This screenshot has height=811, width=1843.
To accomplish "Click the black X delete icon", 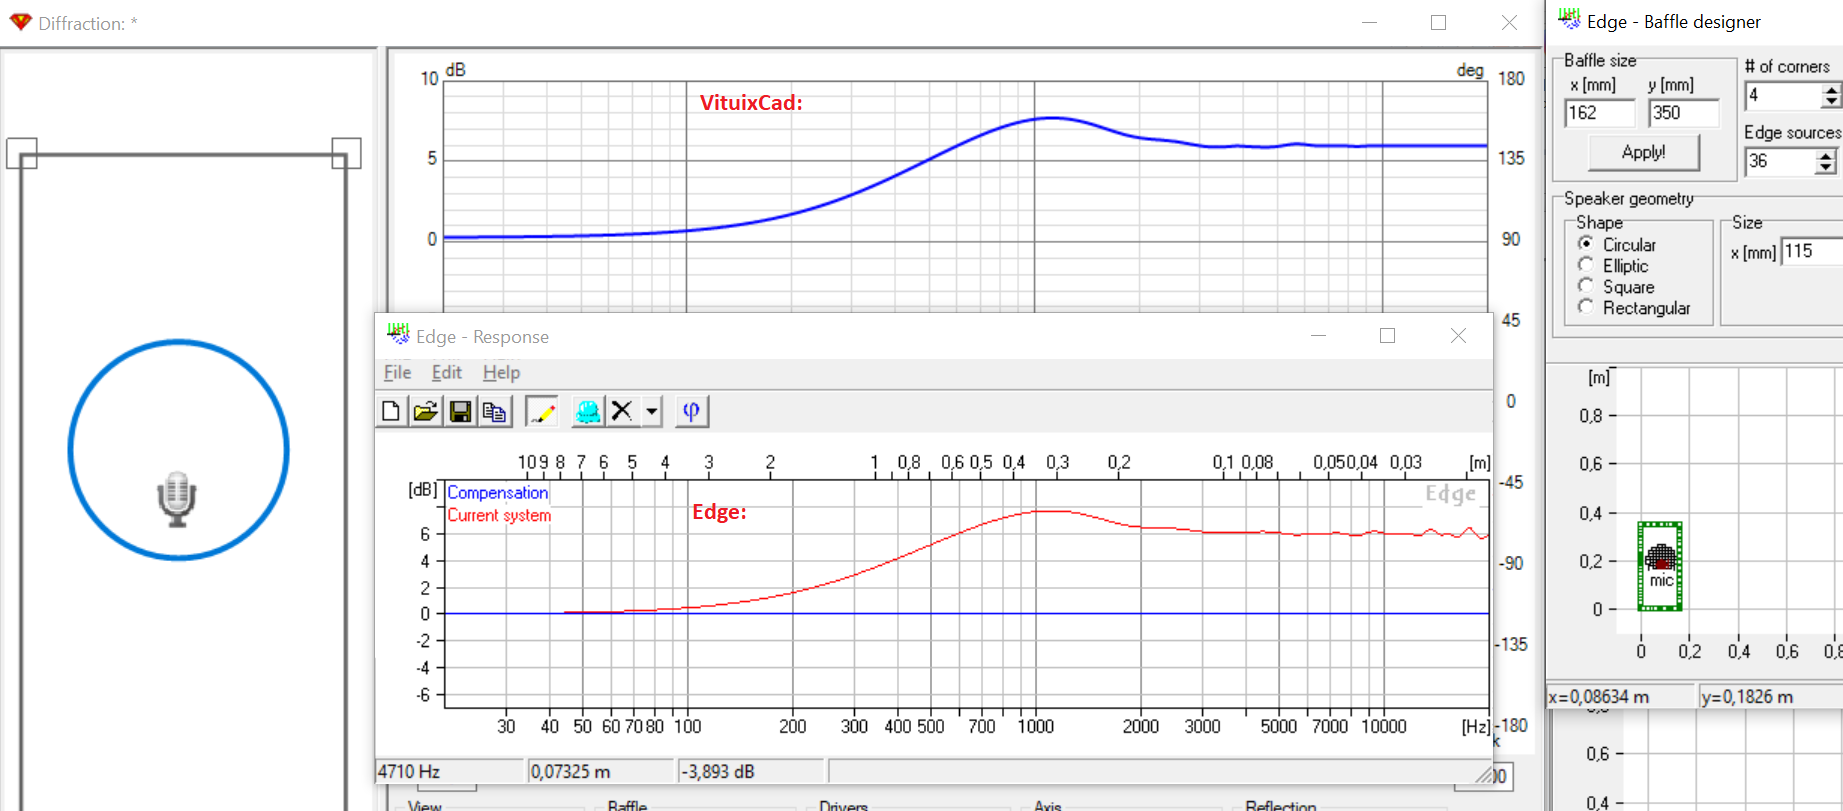I will [622, 411].
